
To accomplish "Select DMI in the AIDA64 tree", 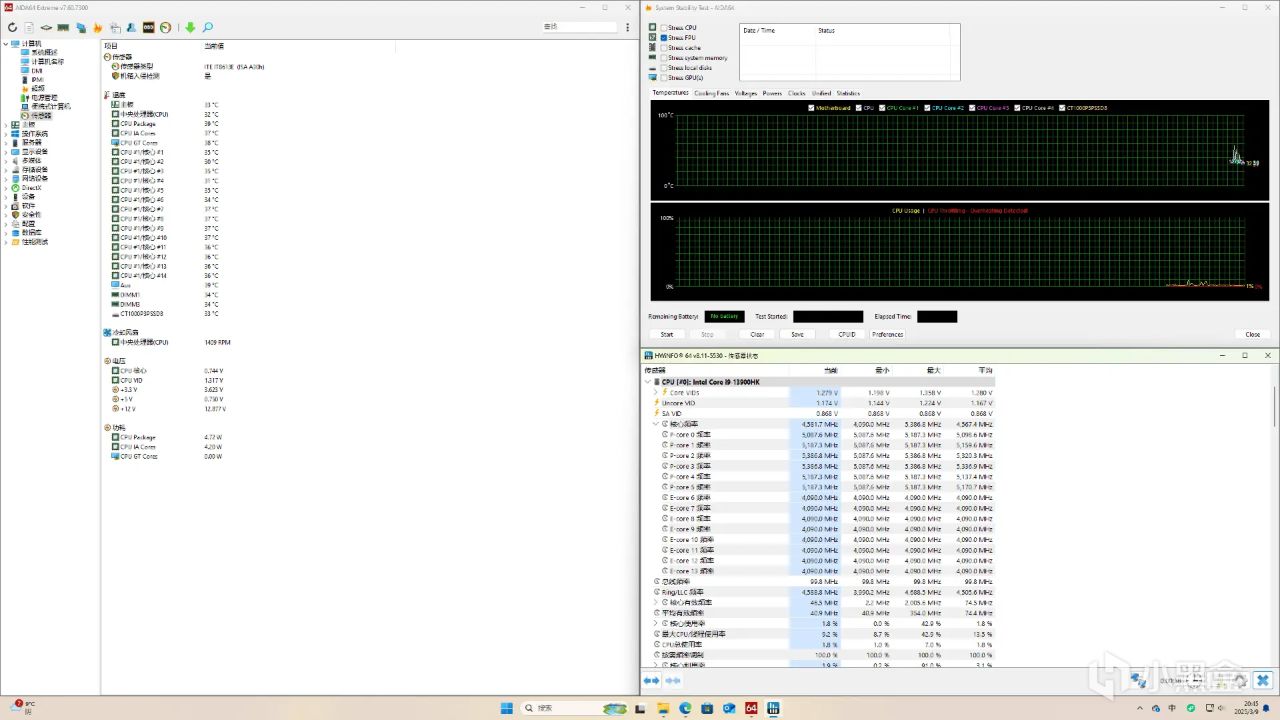I will (x=37, y=70).
